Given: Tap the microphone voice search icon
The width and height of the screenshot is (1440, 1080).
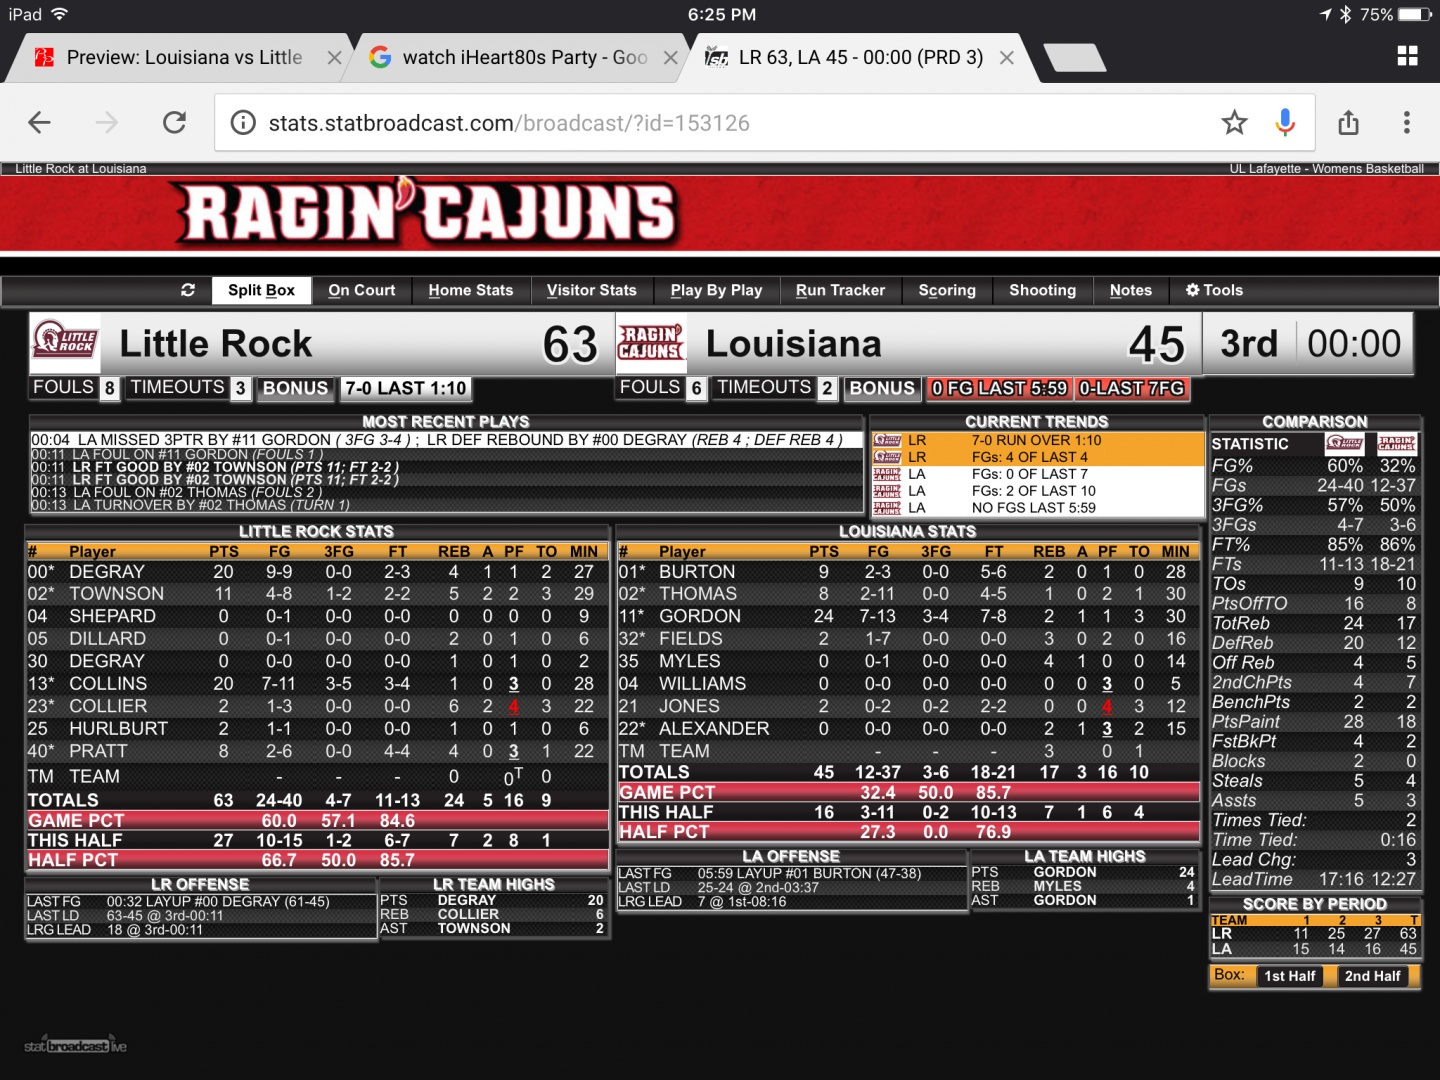Looking at the screenshot, I should pyautogui.click(x=1285, y=123).
